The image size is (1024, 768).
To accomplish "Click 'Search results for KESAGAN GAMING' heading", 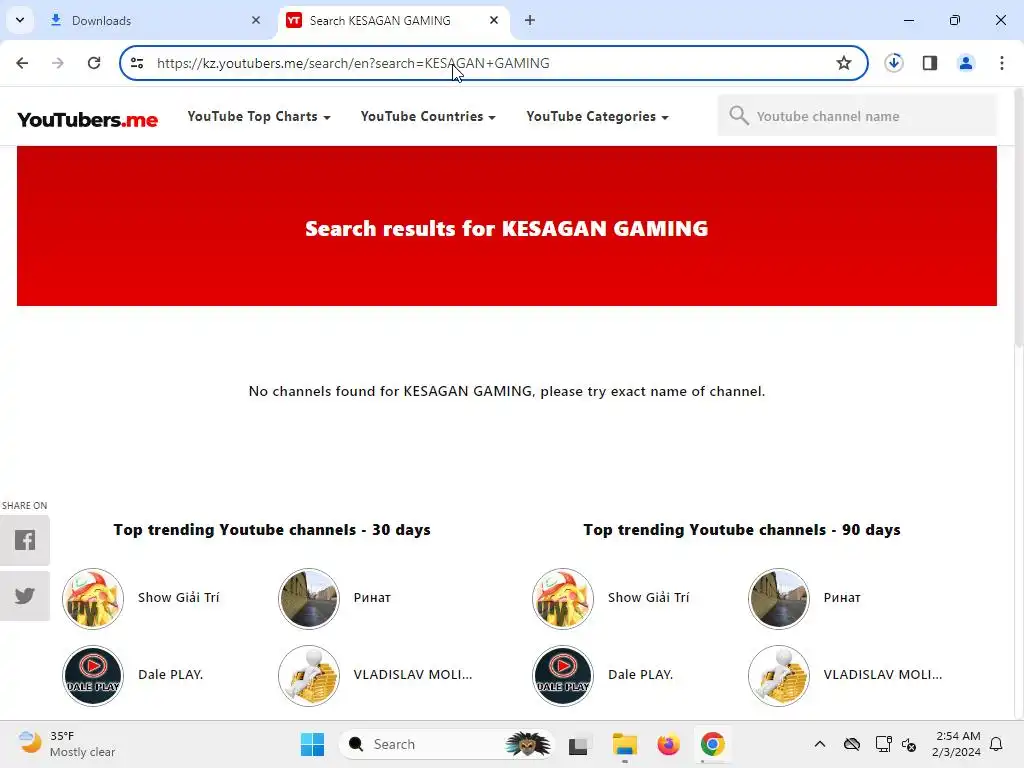I will [507, 229].
